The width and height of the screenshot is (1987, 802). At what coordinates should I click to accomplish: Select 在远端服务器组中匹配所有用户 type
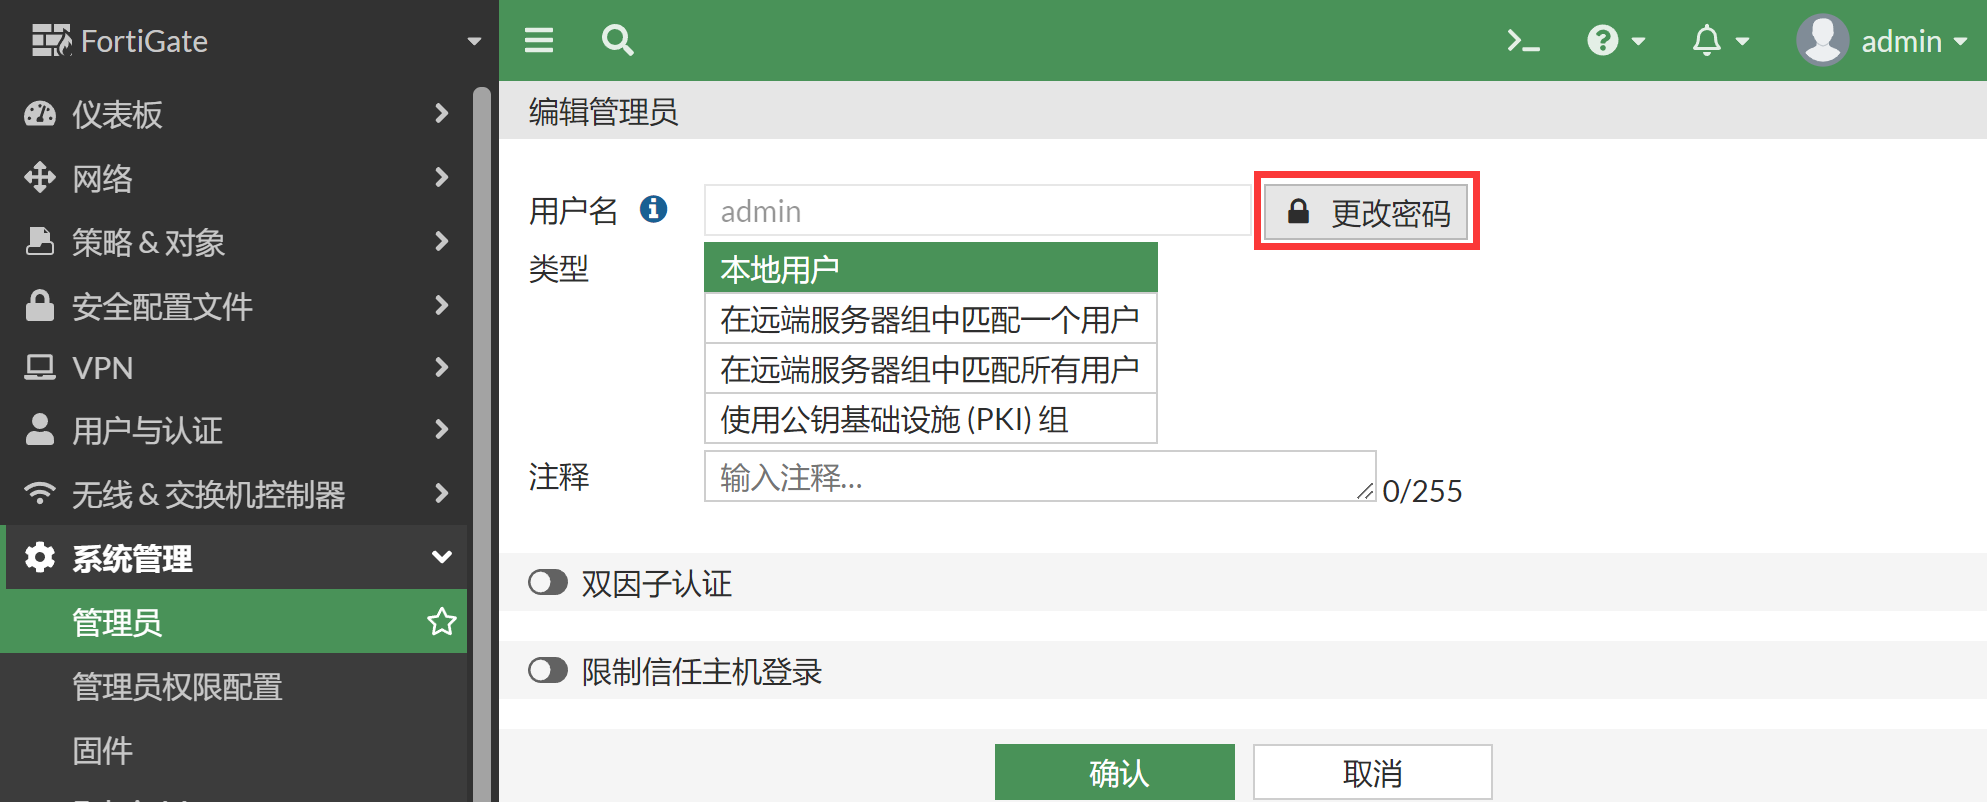tap(931, 368)
